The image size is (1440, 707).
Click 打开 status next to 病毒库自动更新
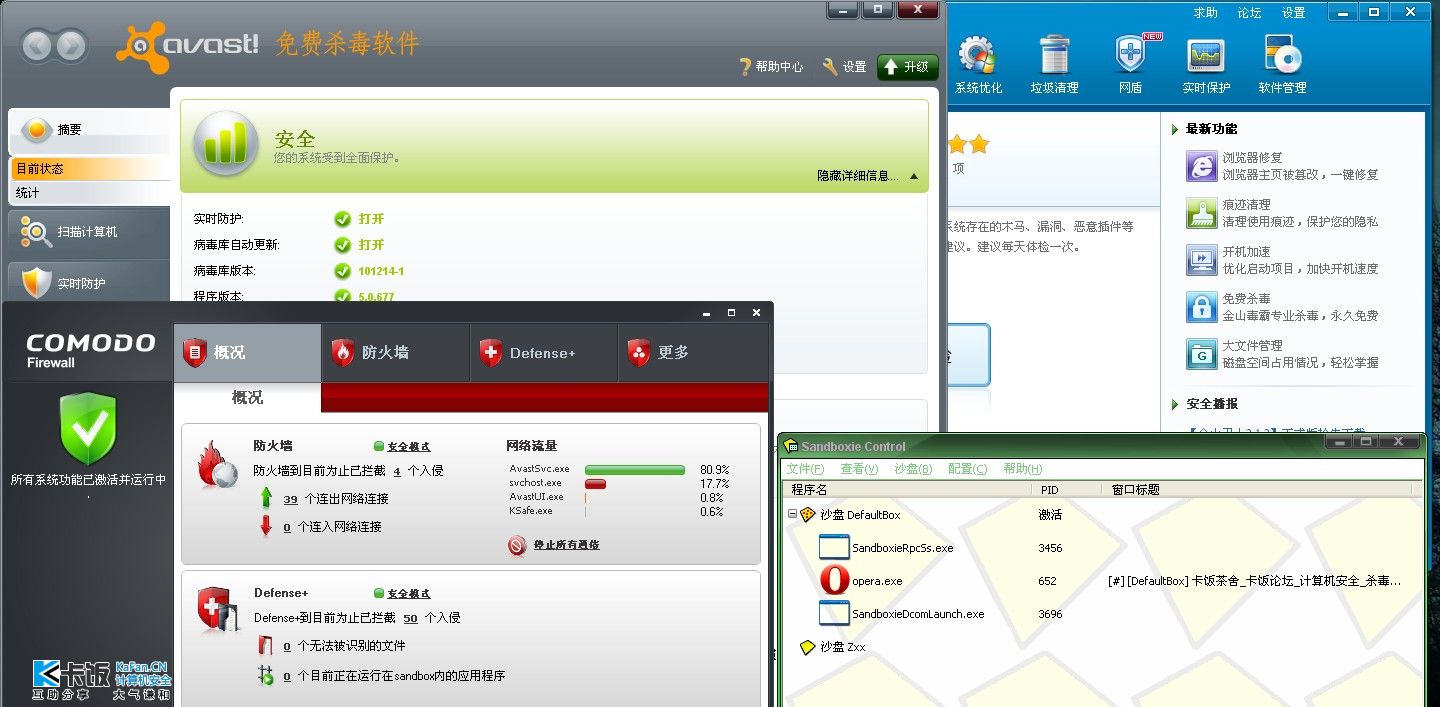(371, 245)
